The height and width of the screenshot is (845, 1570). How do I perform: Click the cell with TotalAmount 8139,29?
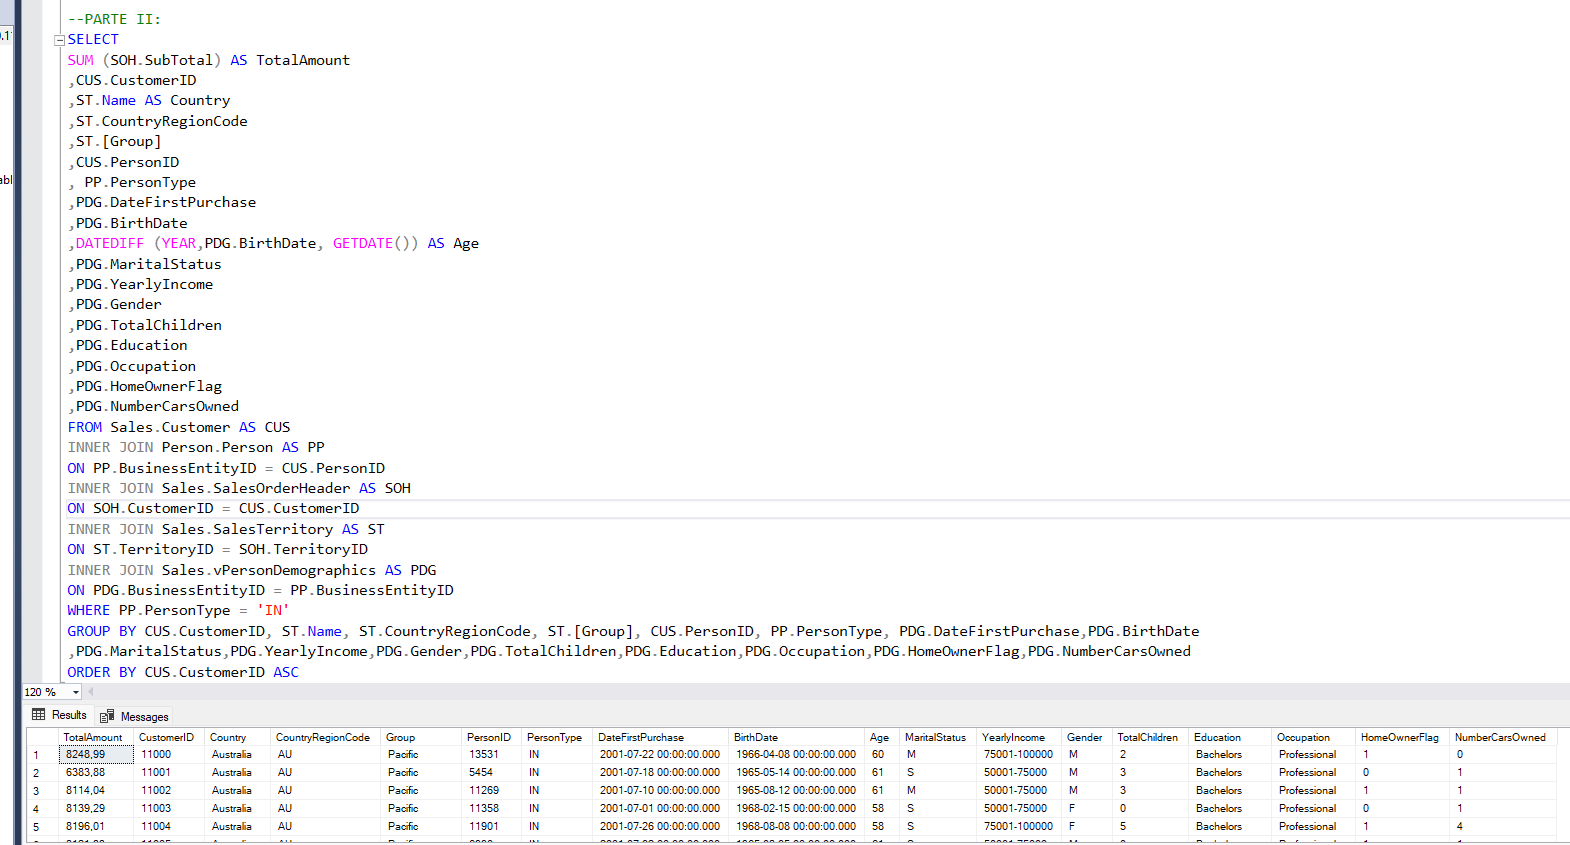[x=96, y=809]
